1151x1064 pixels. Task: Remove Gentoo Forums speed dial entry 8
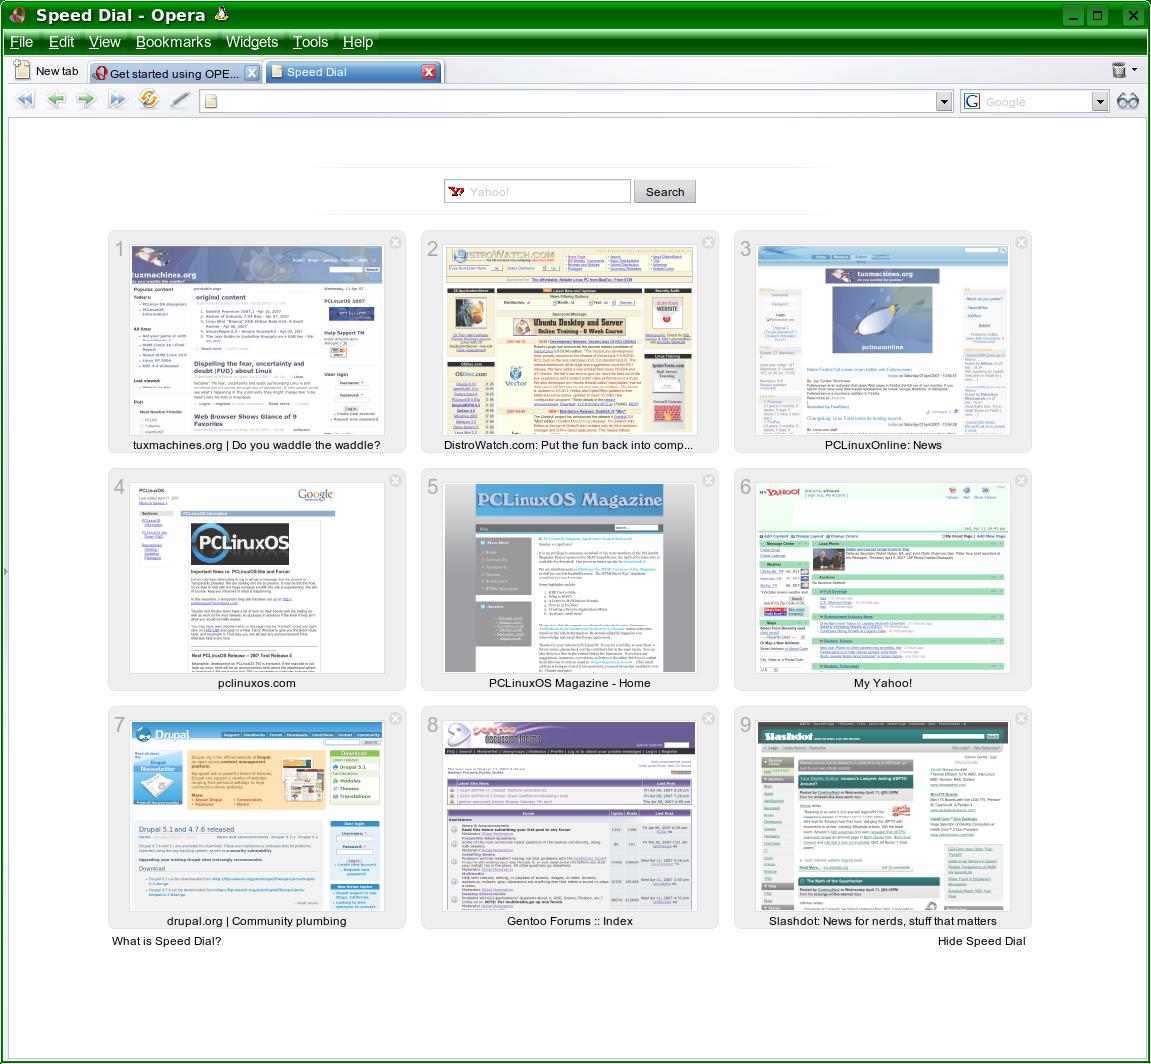[708, 718]
